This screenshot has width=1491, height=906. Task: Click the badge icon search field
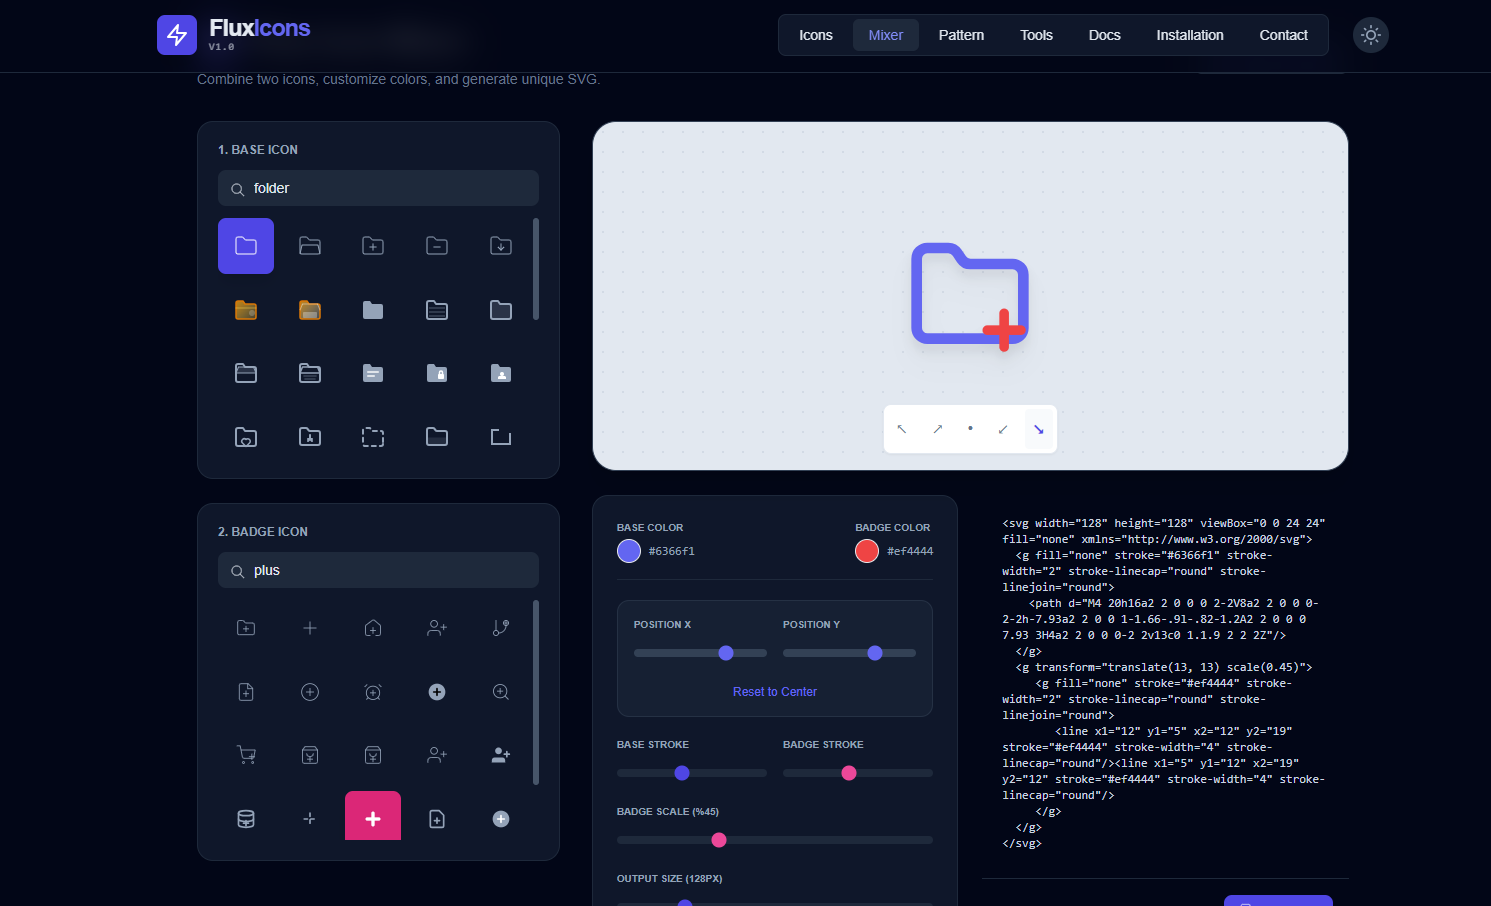click(x=378, y=569)
